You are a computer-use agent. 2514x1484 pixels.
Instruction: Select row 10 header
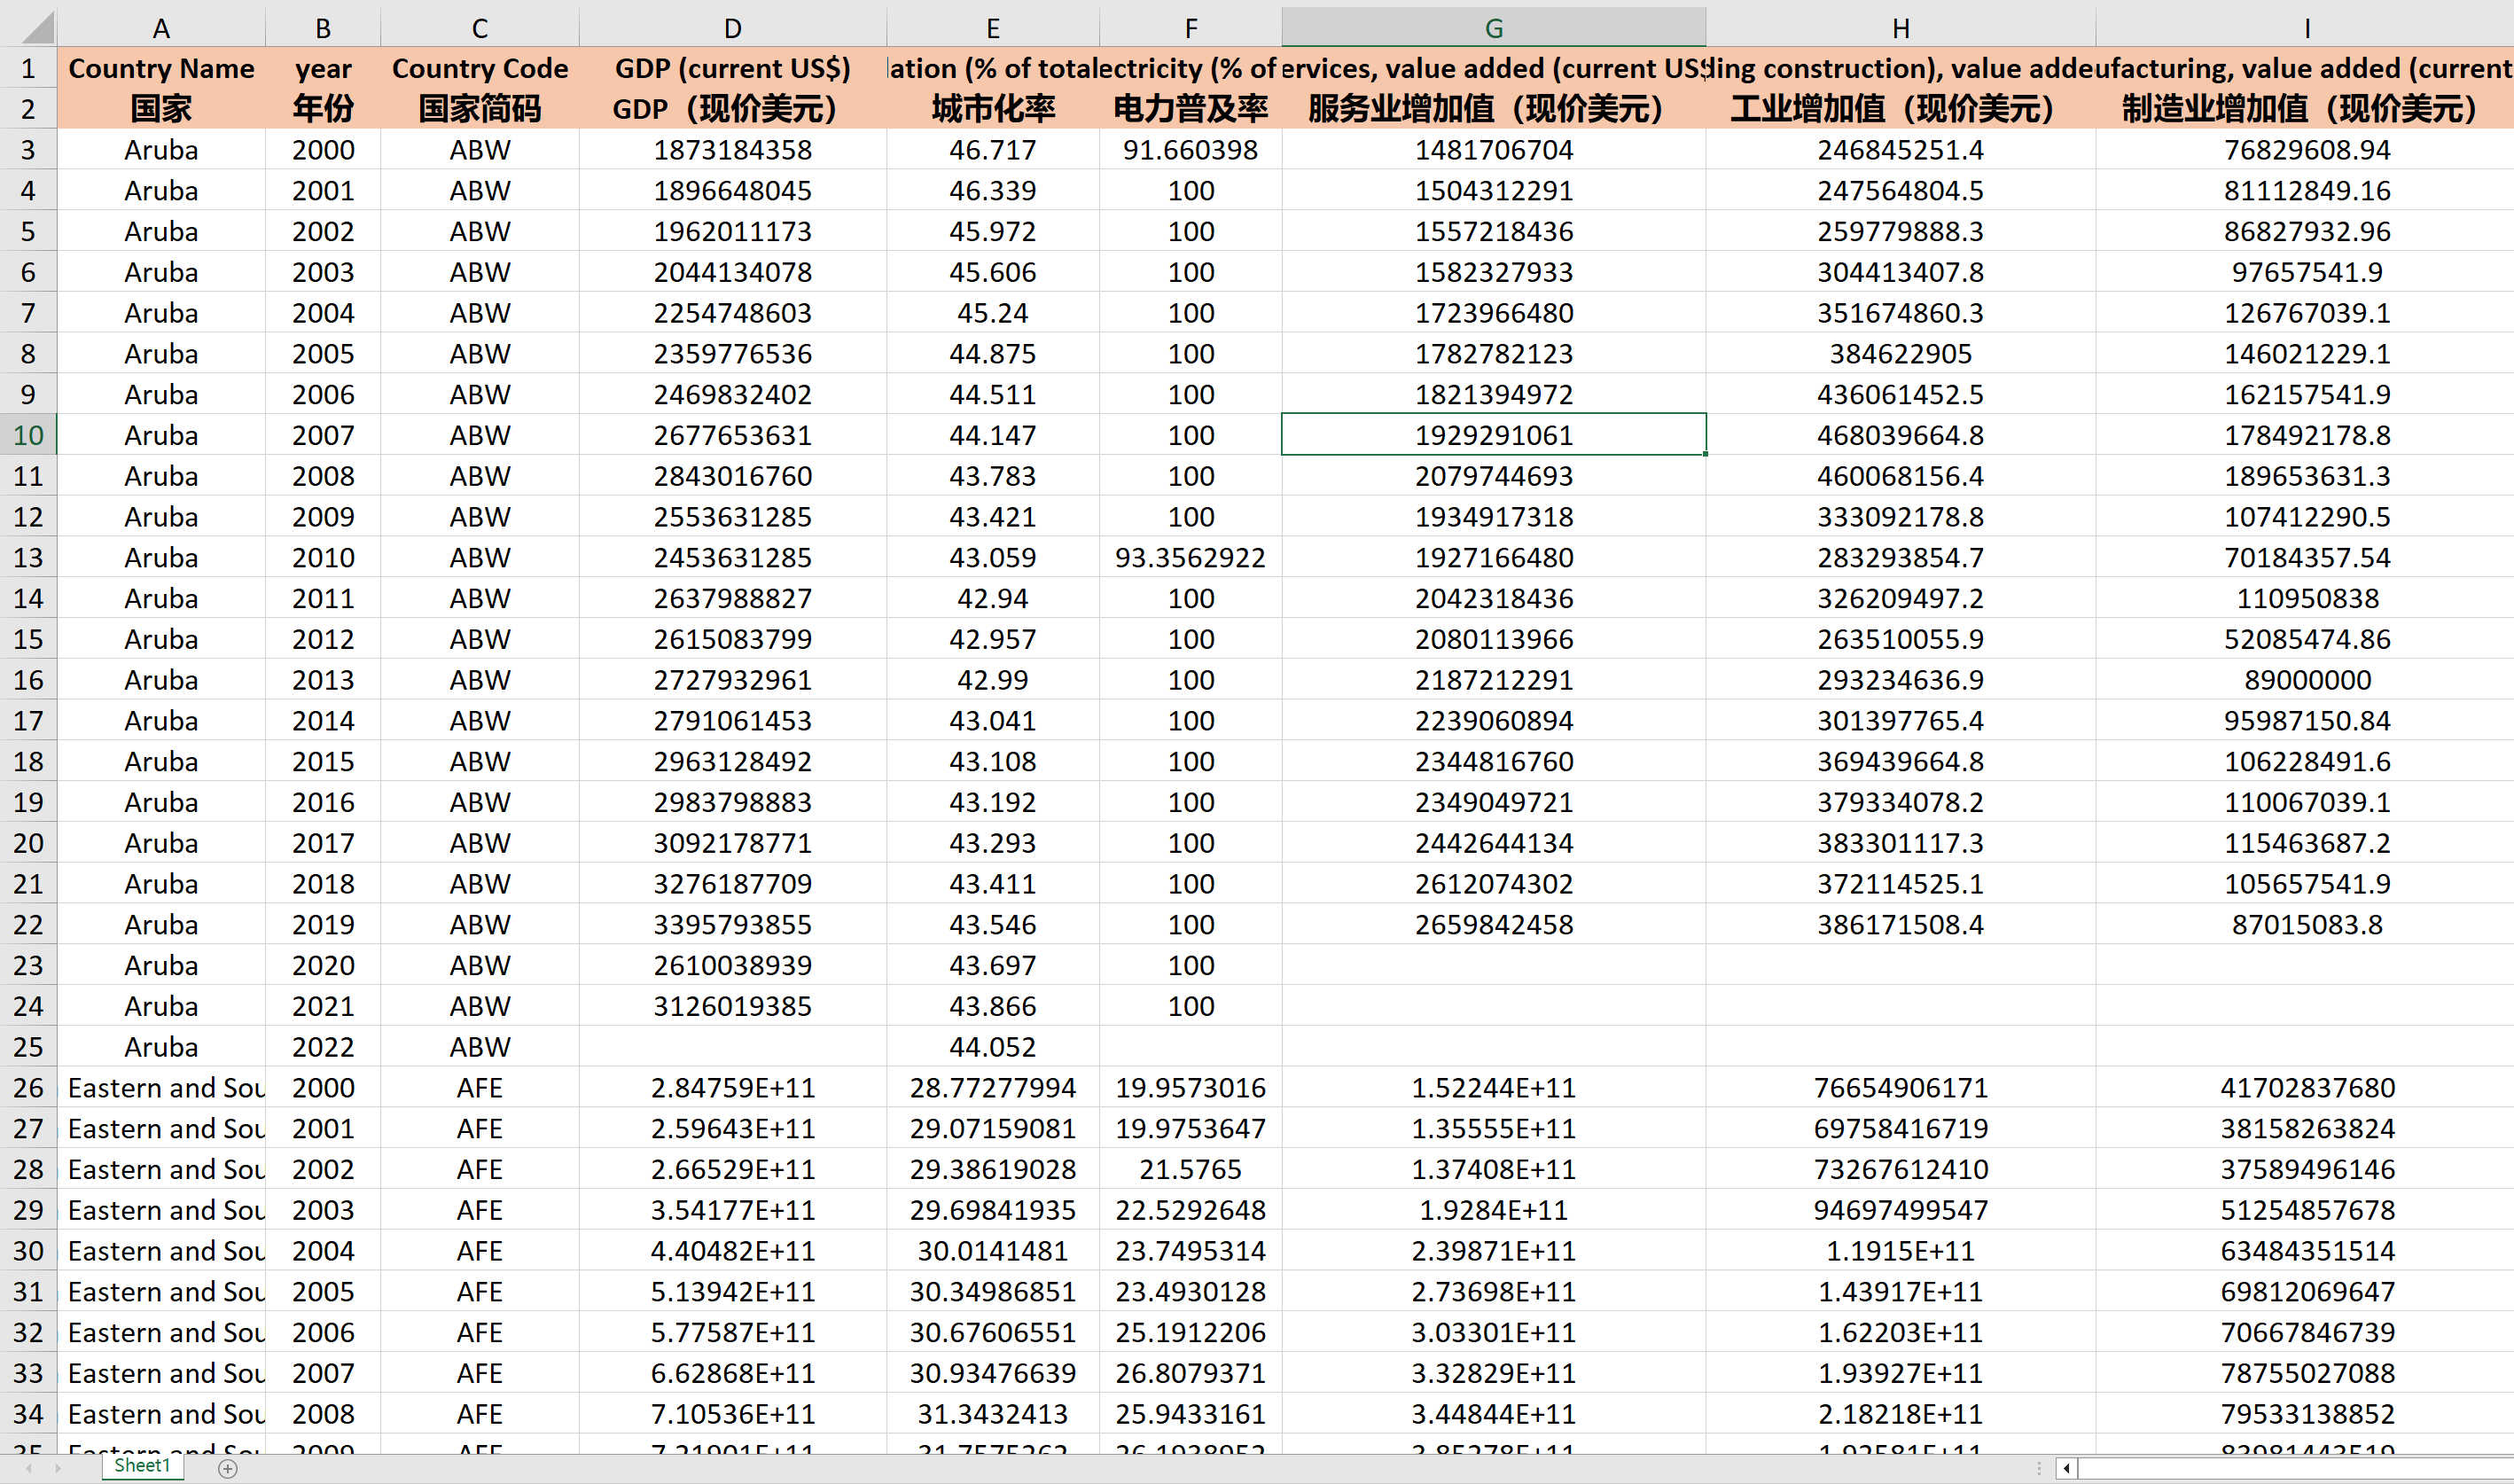(28, 435)
